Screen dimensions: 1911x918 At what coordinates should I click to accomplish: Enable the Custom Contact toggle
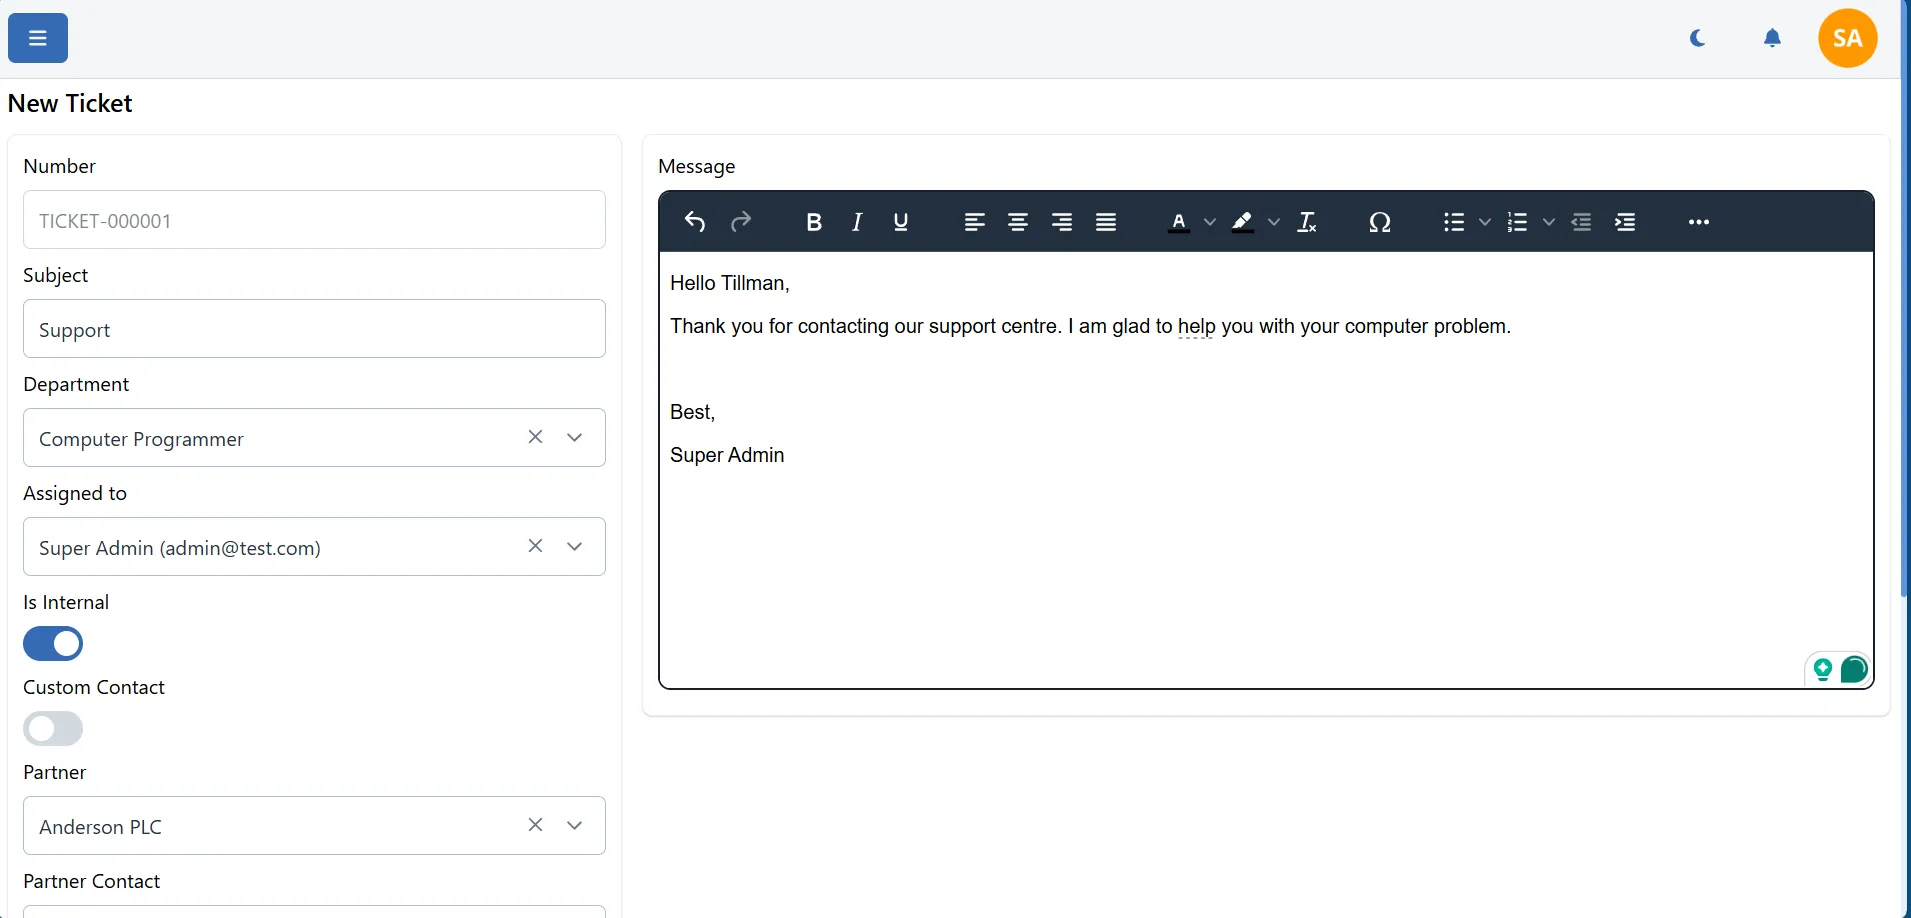pyautogui.click(x=53, y=729)
